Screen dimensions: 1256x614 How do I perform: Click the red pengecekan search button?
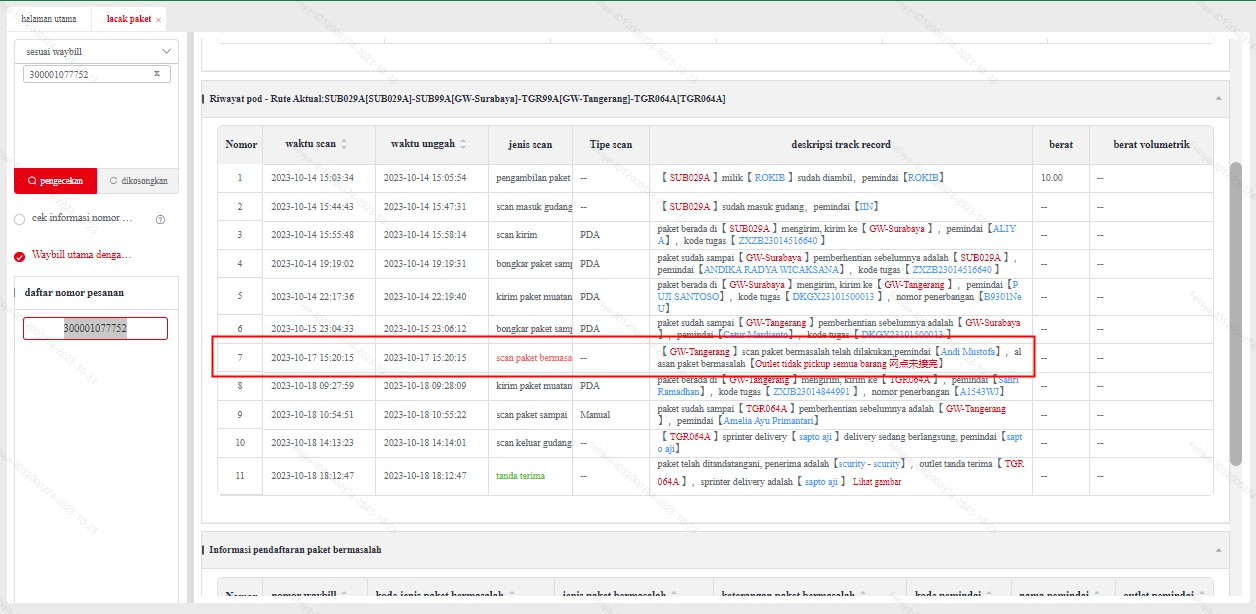(x=55, y=181)
